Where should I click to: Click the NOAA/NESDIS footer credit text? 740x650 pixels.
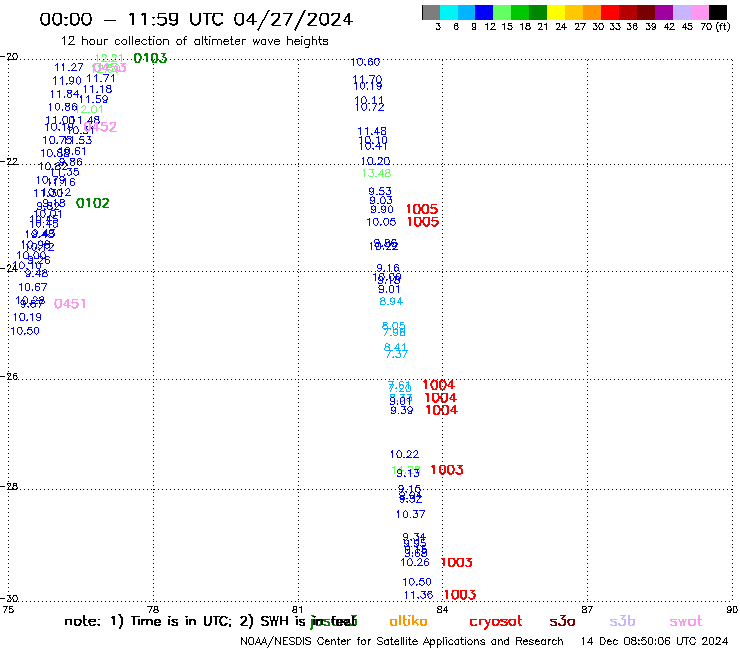(x=402, y=641)
